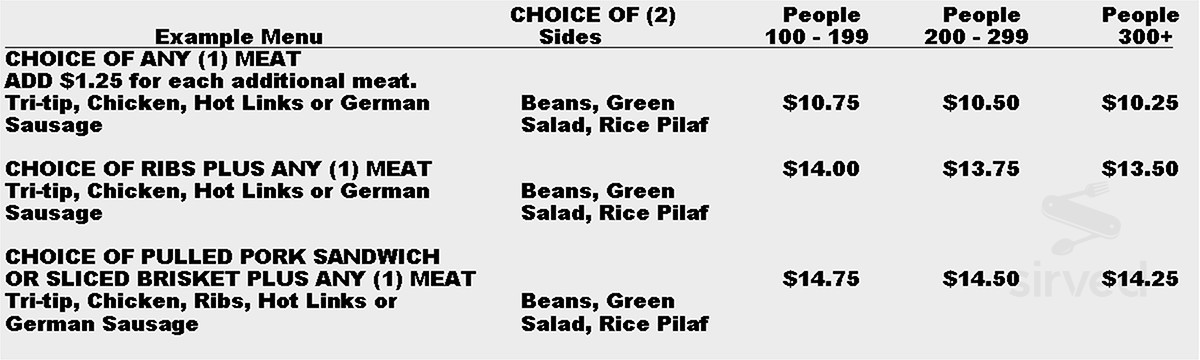Click CHOICE OF RIBS PLUS ANY (1) MEAT

click(218, 169)
